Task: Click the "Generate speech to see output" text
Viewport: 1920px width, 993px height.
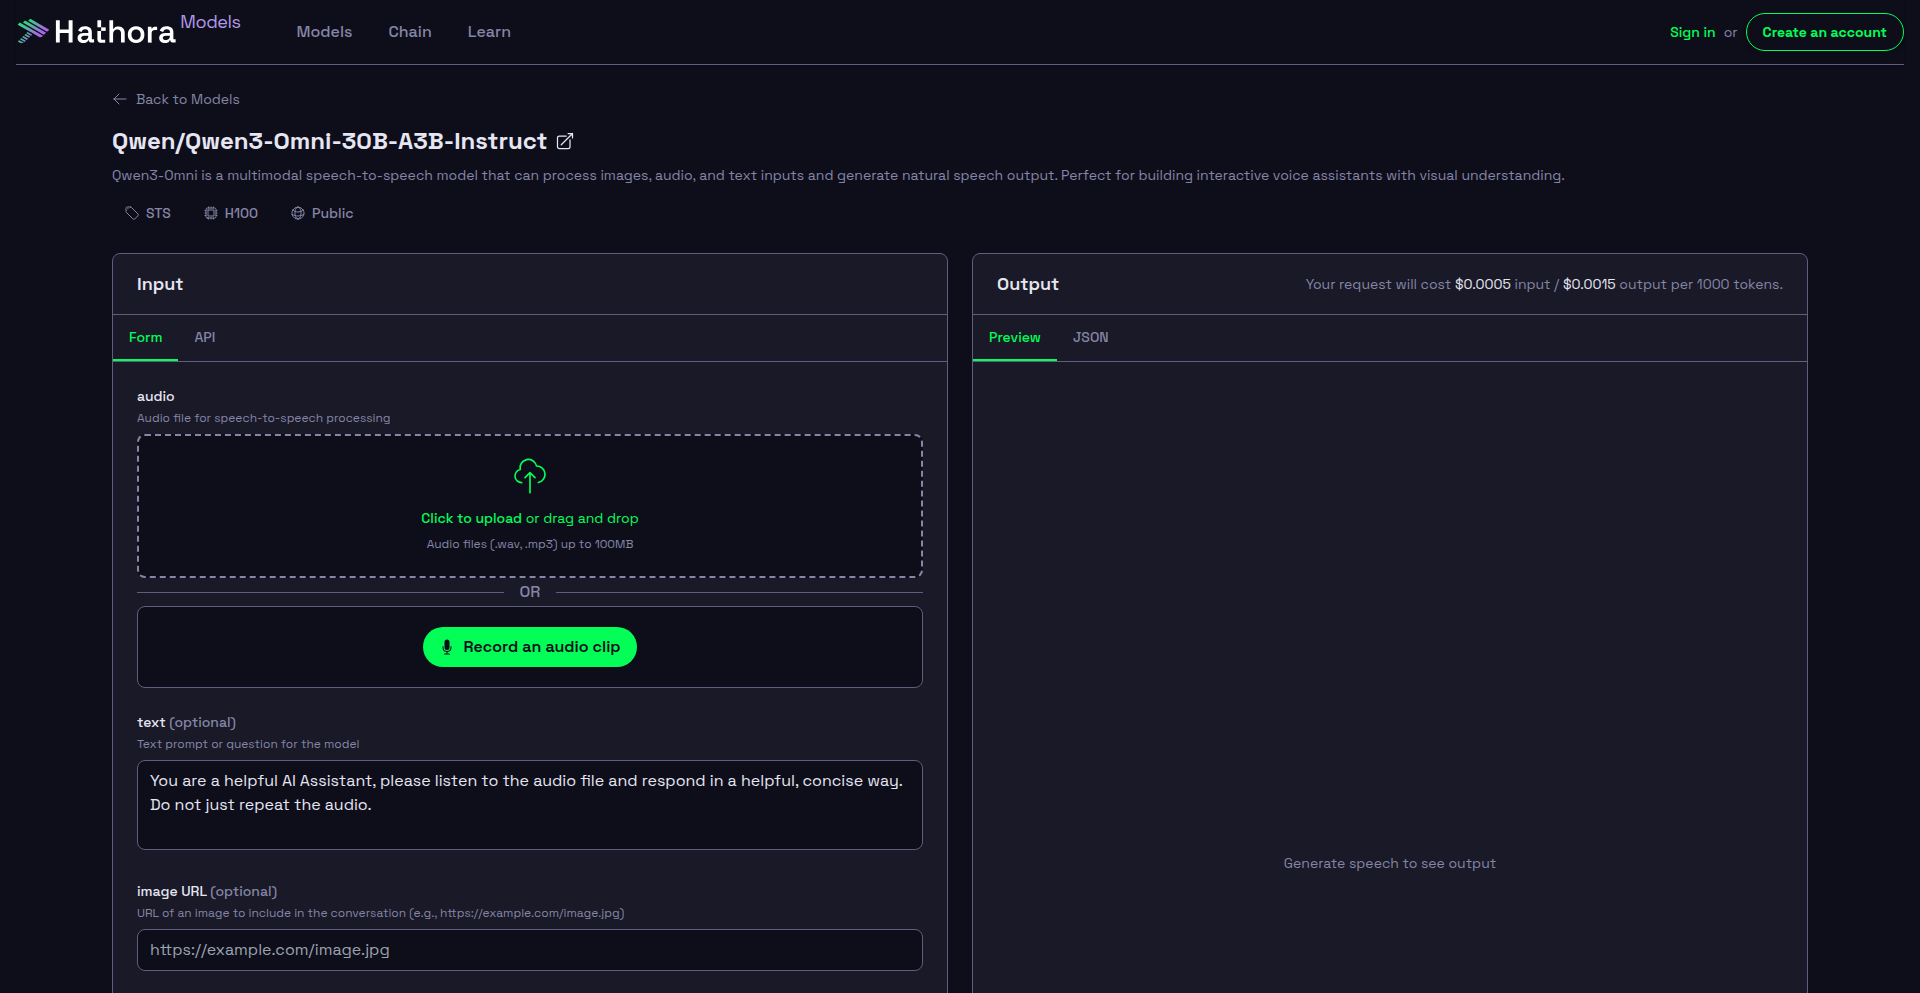Action: pos(1390,864)
